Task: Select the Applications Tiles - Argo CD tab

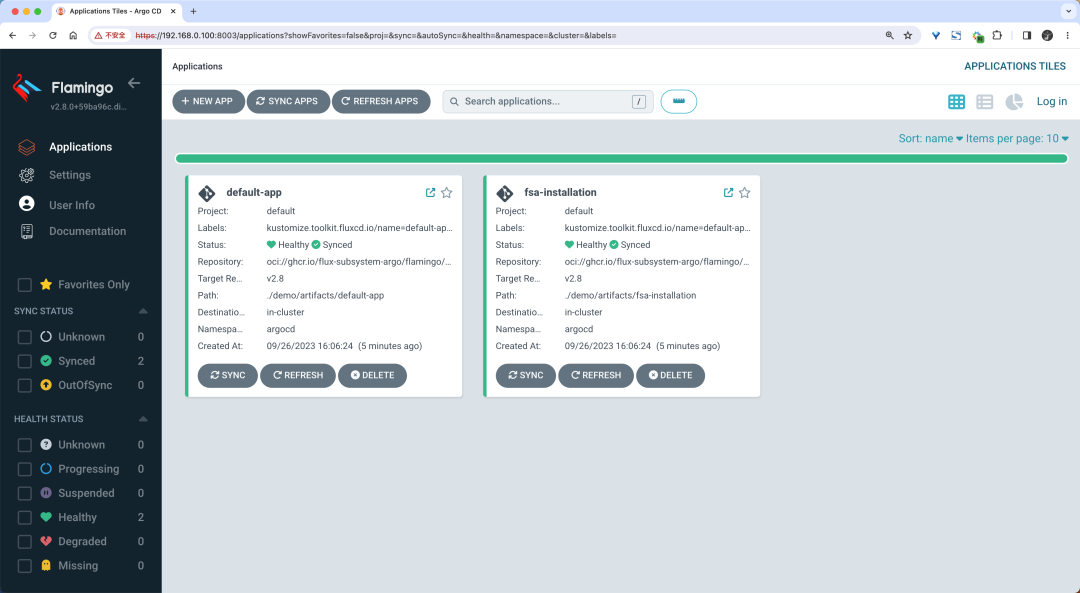Action: (115, 11)
